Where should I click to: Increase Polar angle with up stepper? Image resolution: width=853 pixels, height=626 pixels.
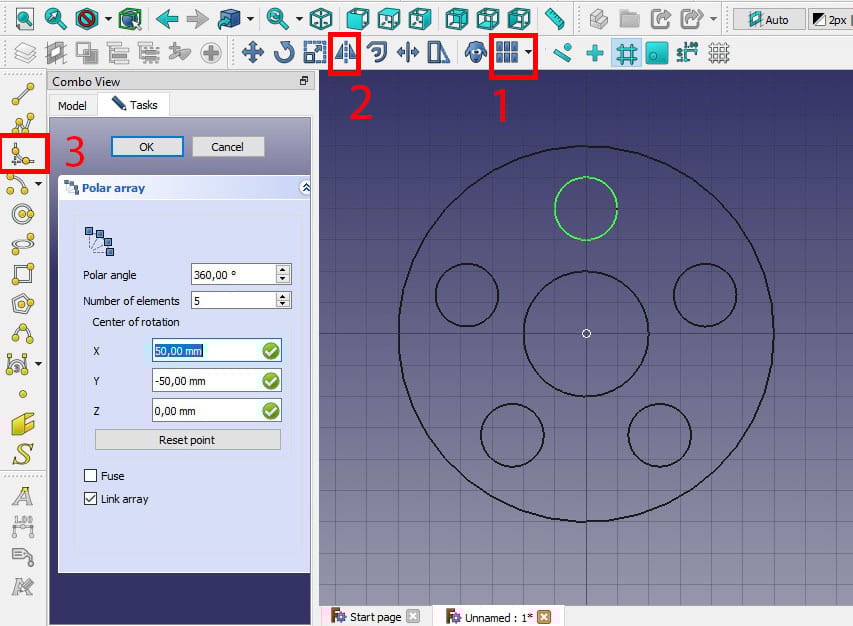282,270
